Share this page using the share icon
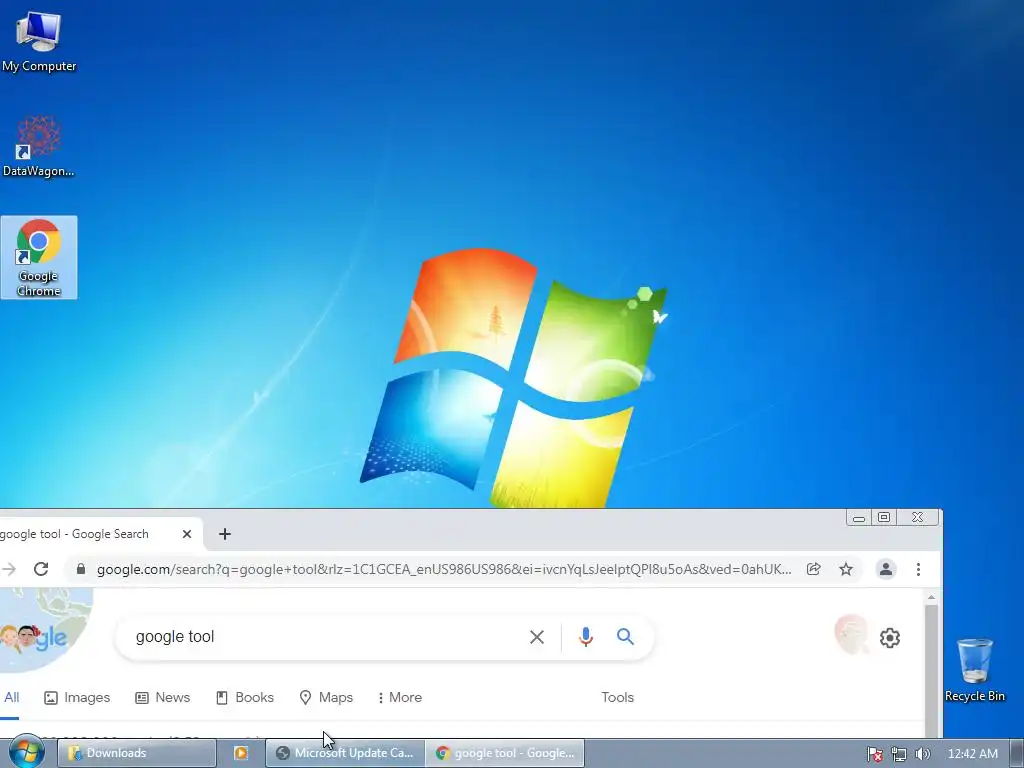Viewport: 1024px width, 768px height. [814, 569]
